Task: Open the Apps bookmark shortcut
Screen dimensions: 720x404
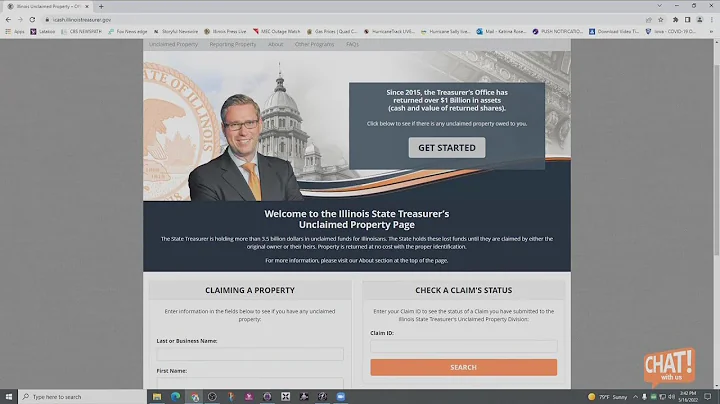Action: tap(15, 32)
